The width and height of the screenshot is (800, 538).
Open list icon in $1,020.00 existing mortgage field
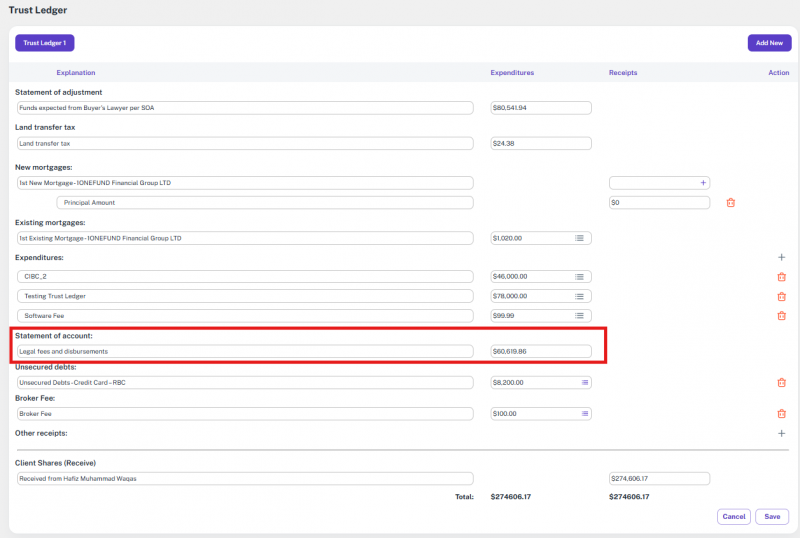[579, 238]
